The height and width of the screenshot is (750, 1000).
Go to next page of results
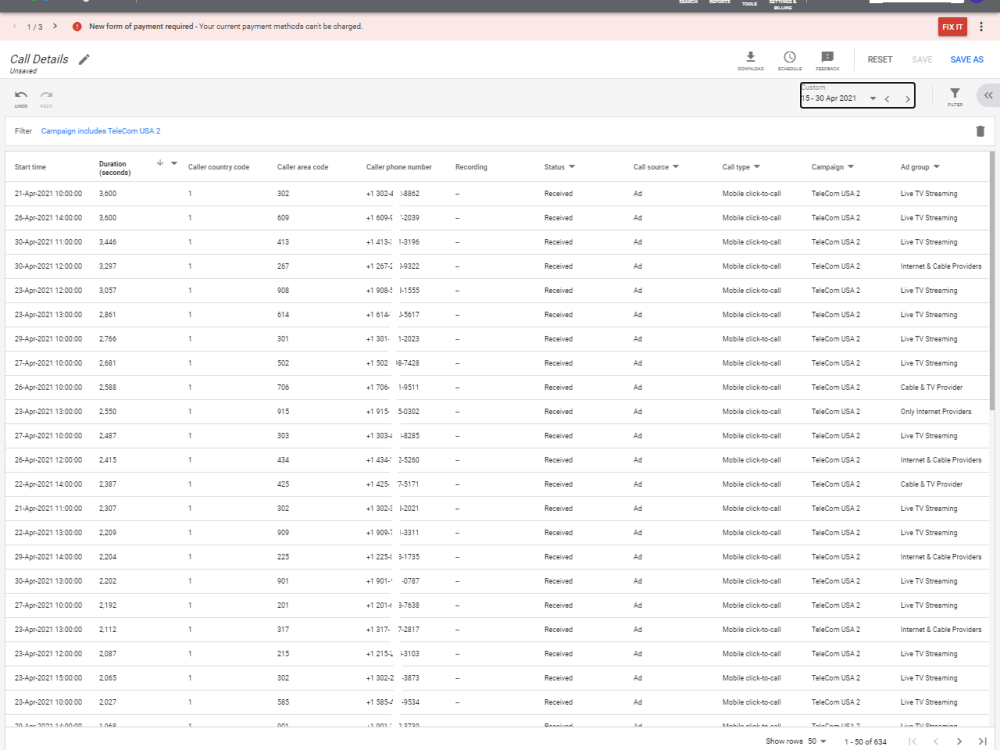[x=959, y=741]
